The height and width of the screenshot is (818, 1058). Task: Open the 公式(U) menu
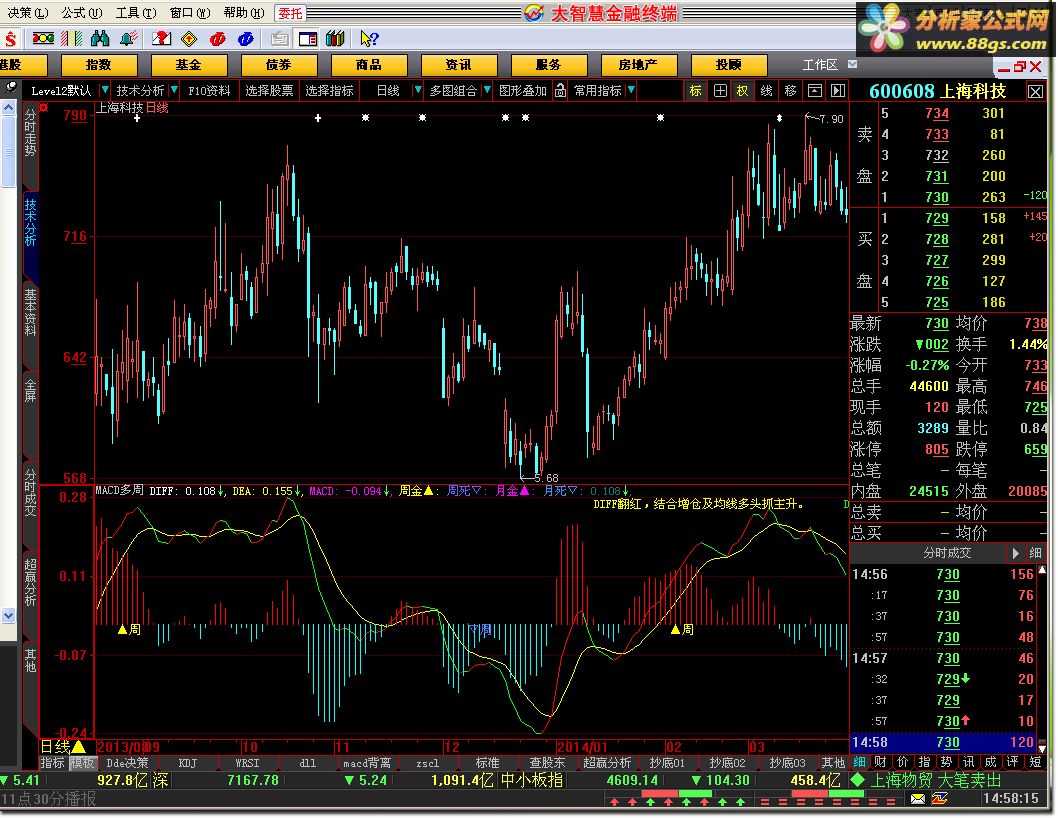[x=82, y=13]
